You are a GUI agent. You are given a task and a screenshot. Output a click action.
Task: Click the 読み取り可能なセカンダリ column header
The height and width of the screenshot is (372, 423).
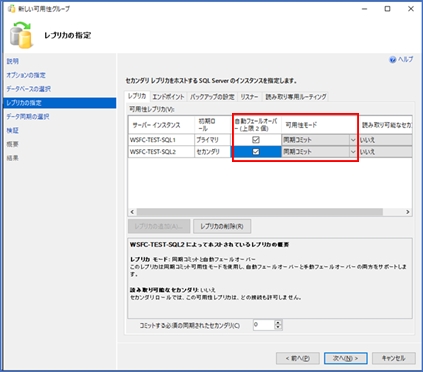click(x=385, y=125)
